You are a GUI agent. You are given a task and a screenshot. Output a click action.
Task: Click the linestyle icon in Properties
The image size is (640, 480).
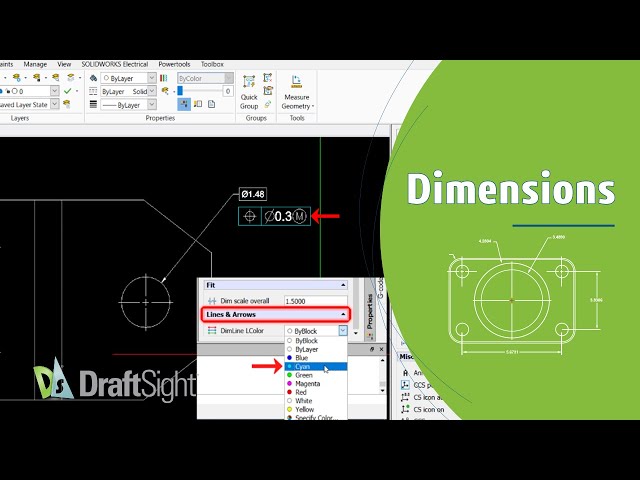(x=93, y=91)
